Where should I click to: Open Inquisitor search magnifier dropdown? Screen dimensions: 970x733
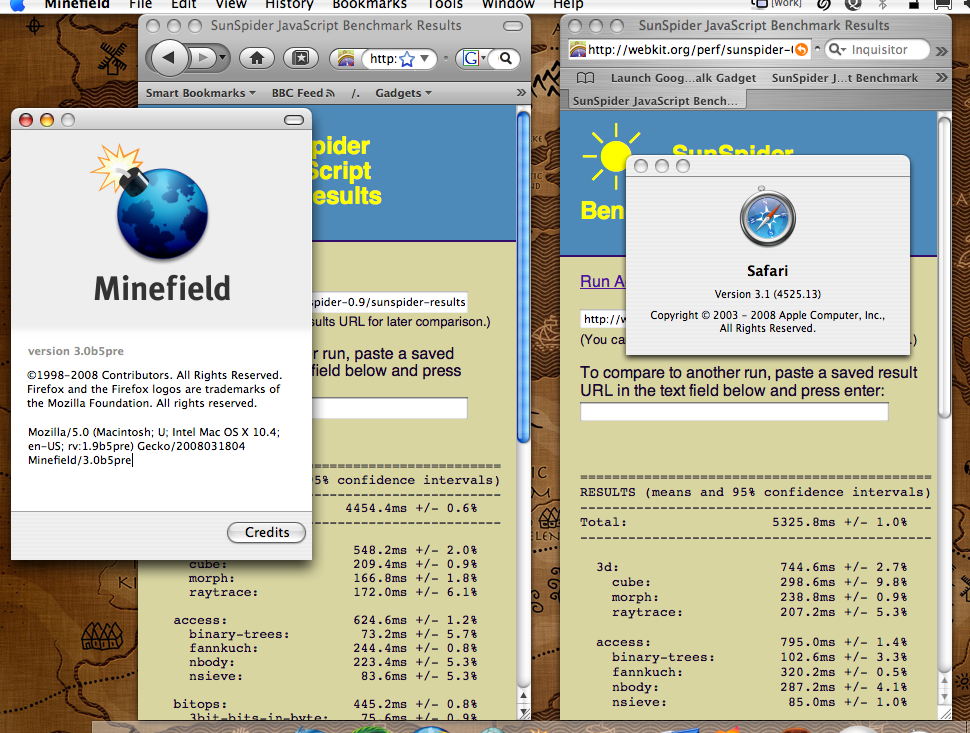point(838,49)
